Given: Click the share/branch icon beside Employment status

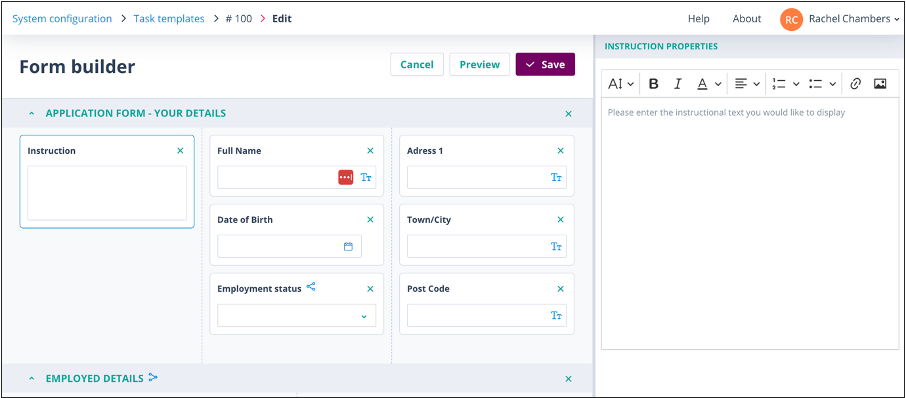Looking at the screenshot, I should (311, 287).
